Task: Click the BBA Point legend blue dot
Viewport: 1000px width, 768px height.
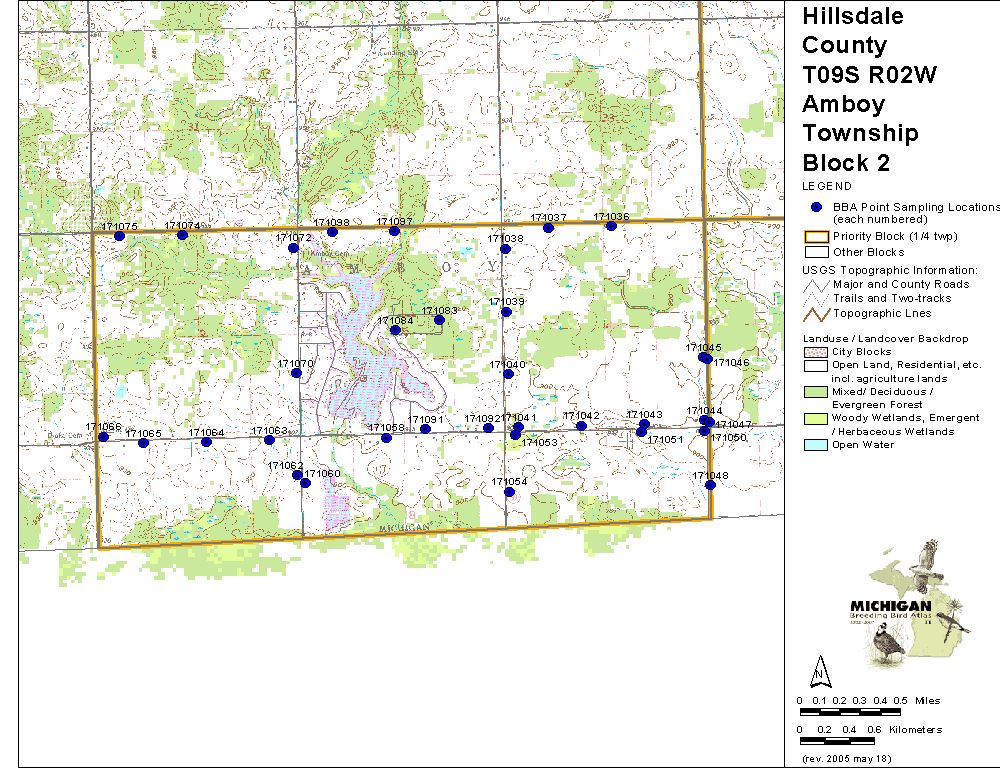Action: click(816, 207)
